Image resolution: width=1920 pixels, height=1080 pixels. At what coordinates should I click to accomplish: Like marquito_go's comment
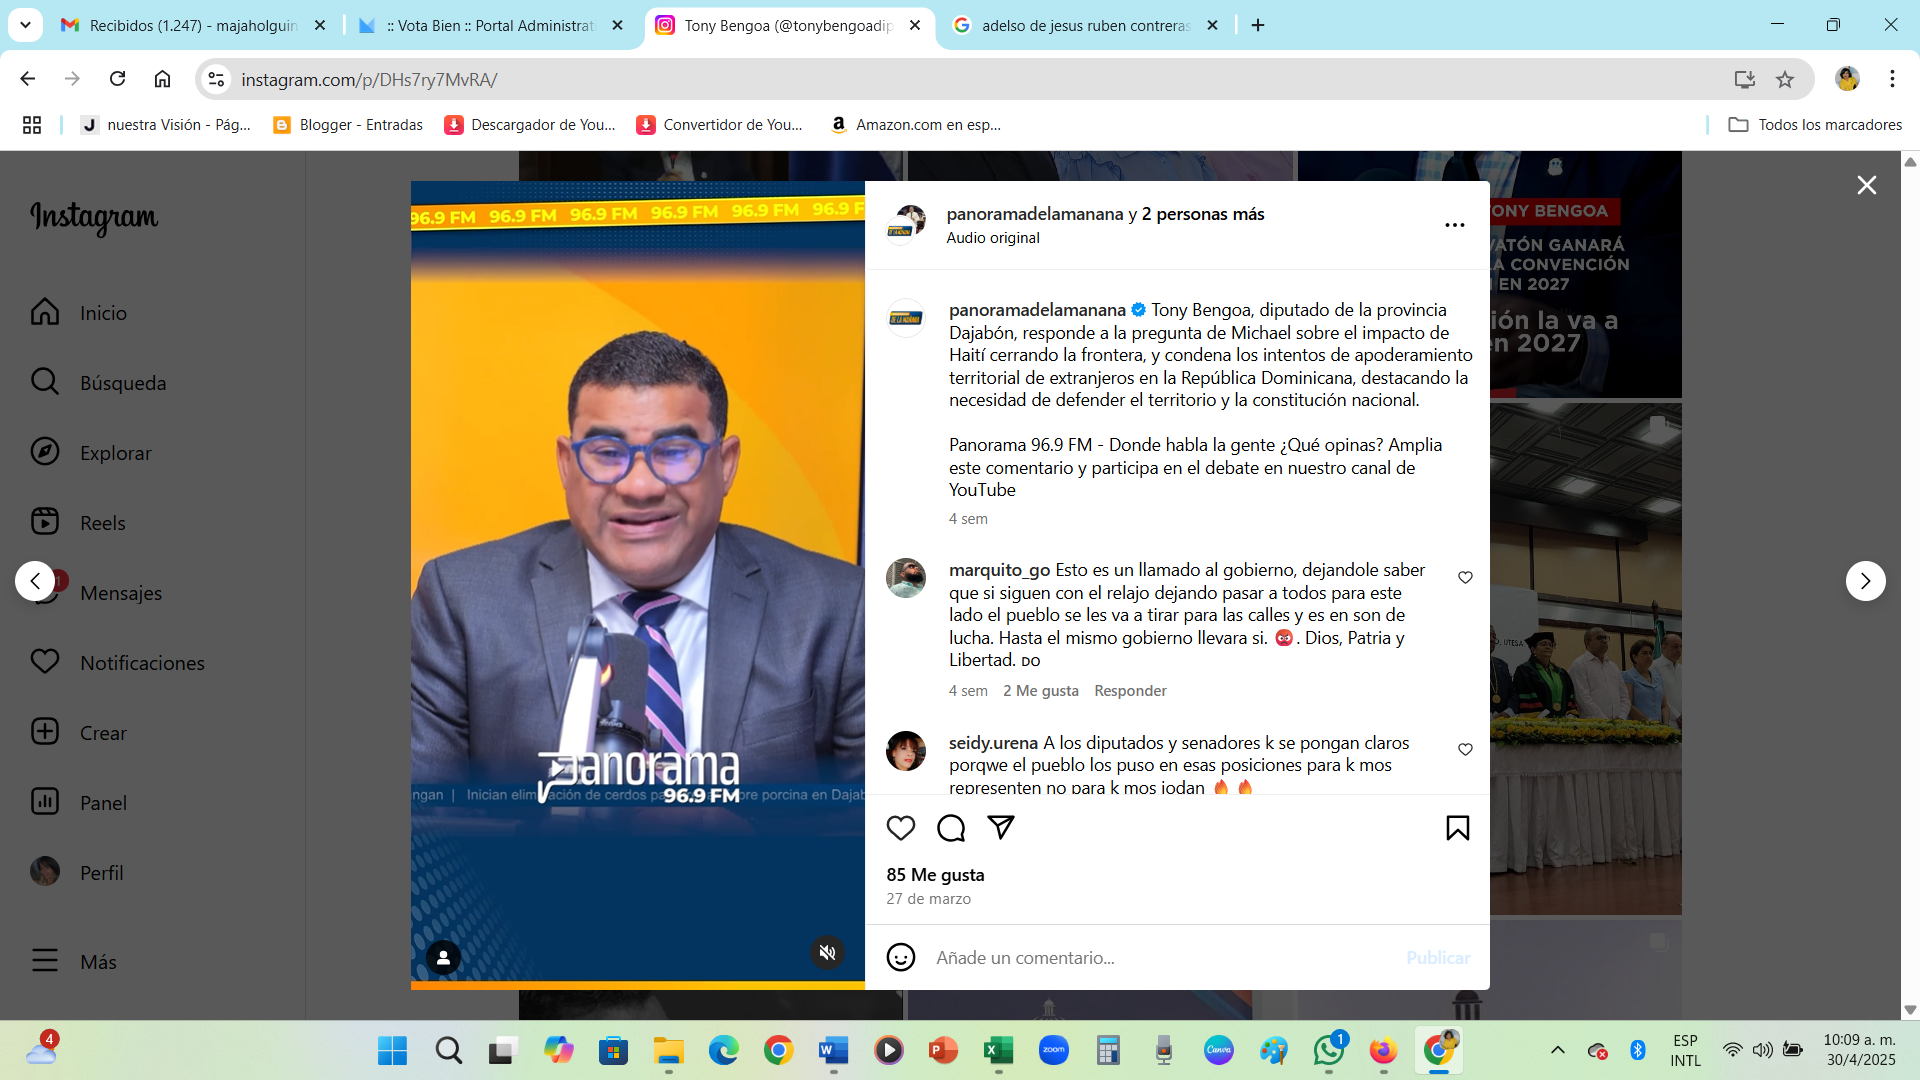[1465, 578]
